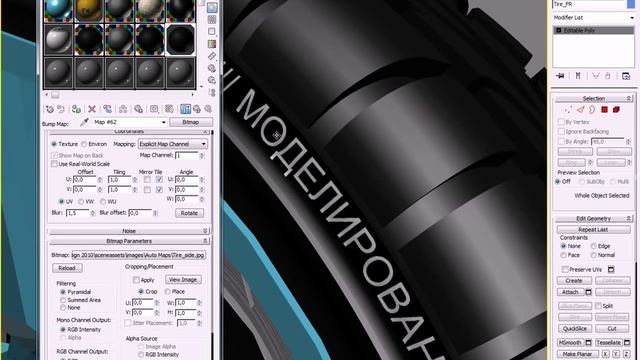Screen dimensions: 640x360
Task: Enable the Apply cropping checkbox
Action: (x=136, y=280)
